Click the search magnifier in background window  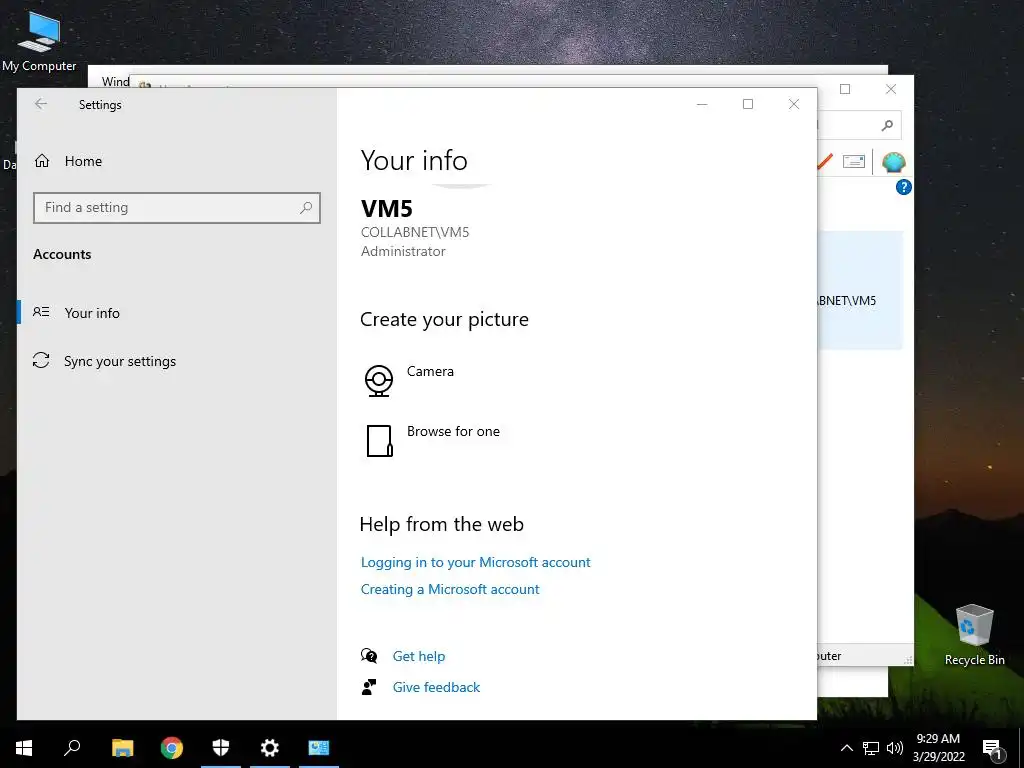click(887, 125)
